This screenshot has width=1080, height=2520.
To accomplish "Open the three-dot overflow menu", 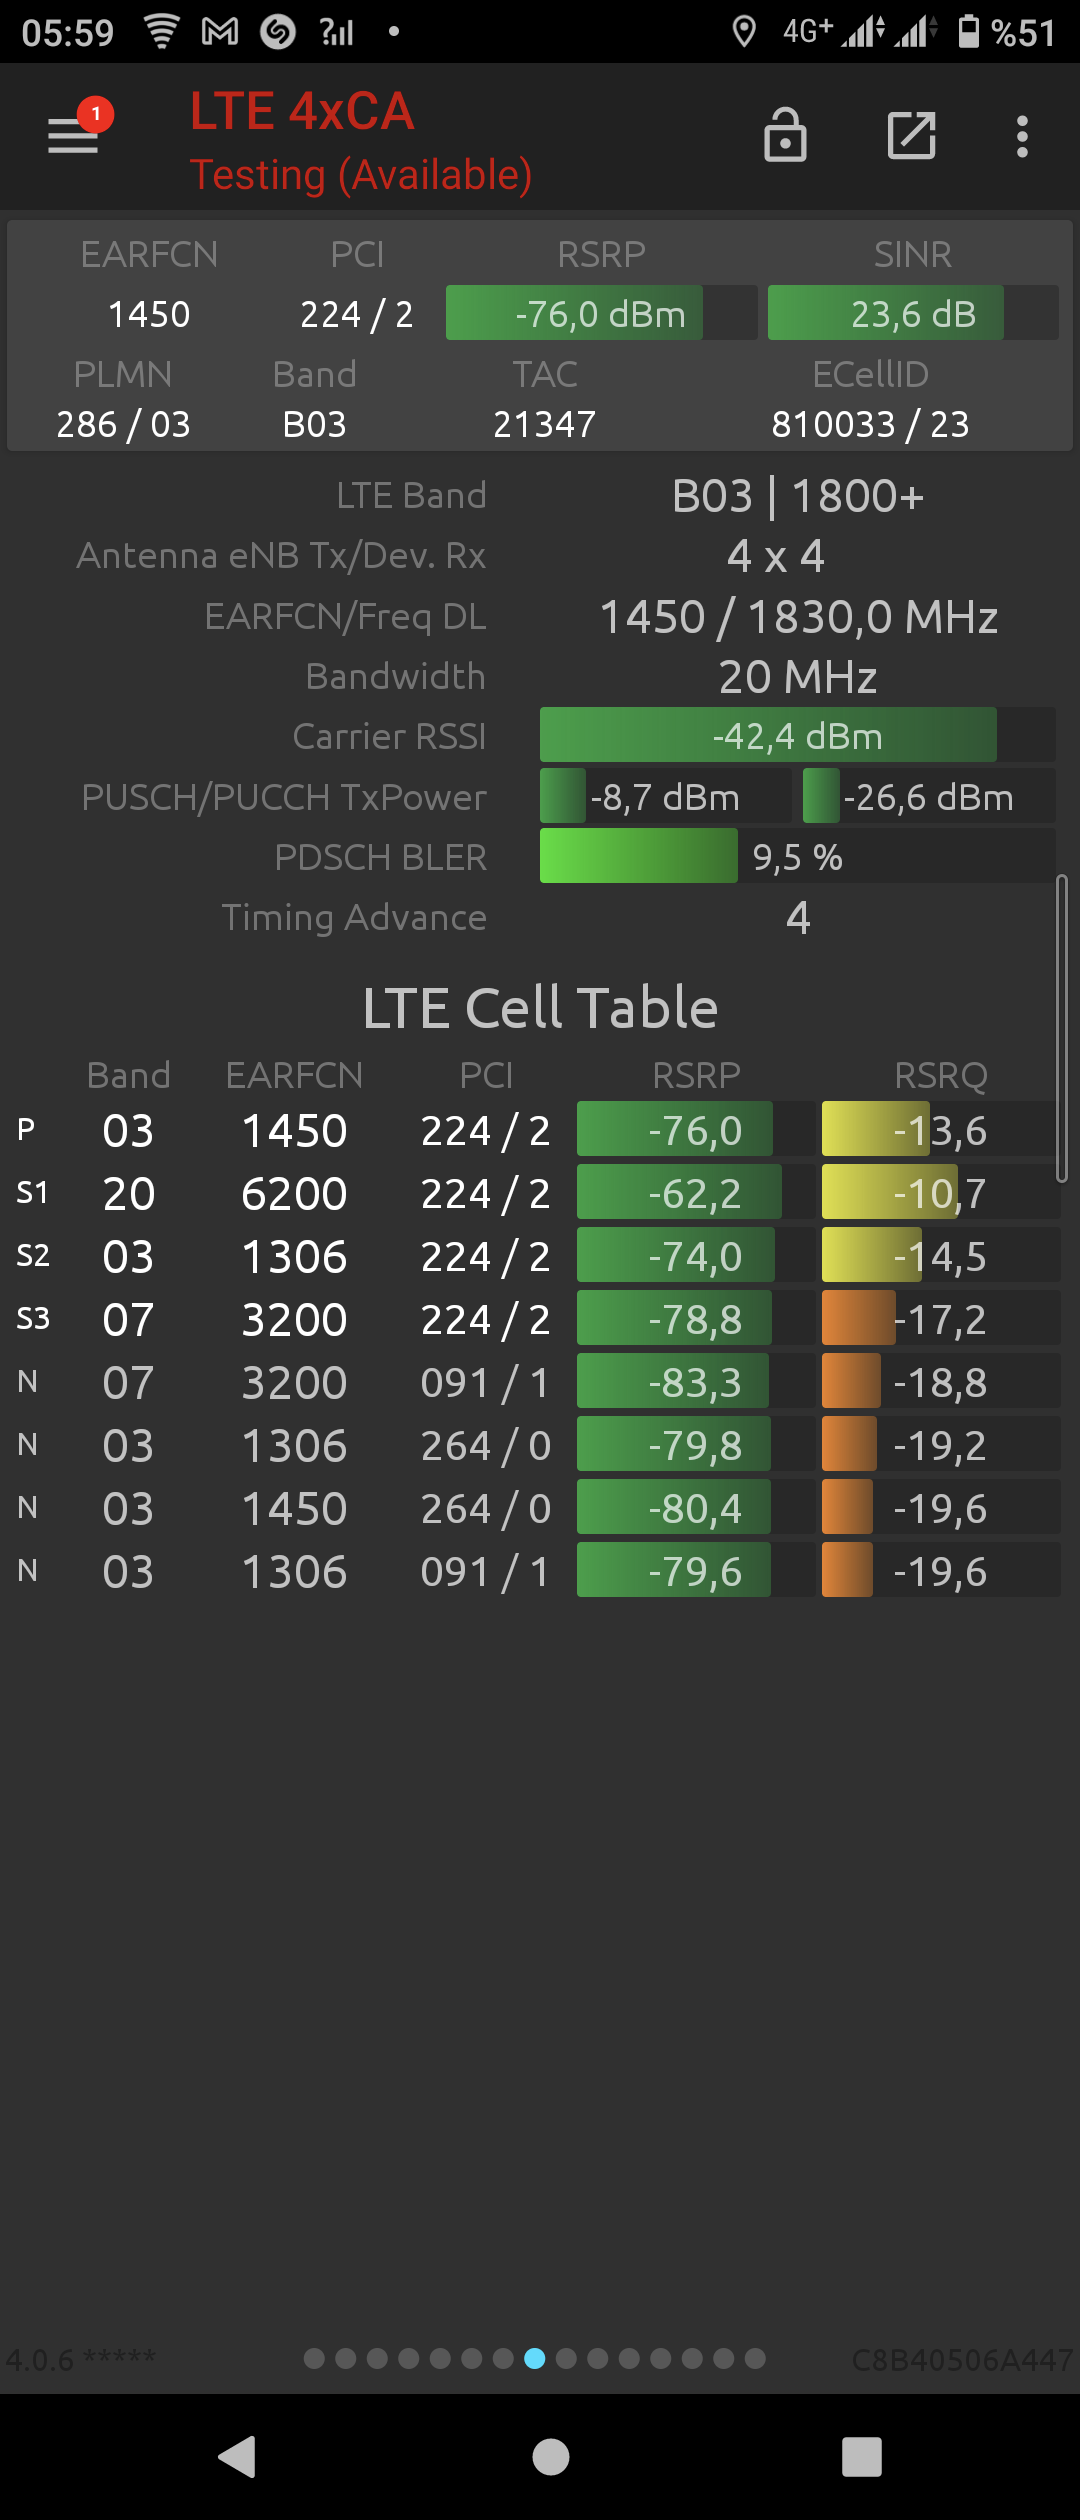I will coord(1022,136).
